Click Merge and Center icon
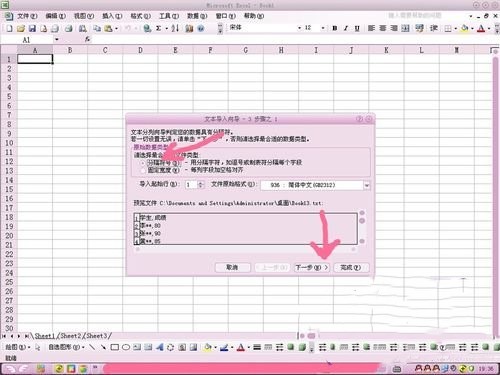500x375 pixels. click(405, 28)
